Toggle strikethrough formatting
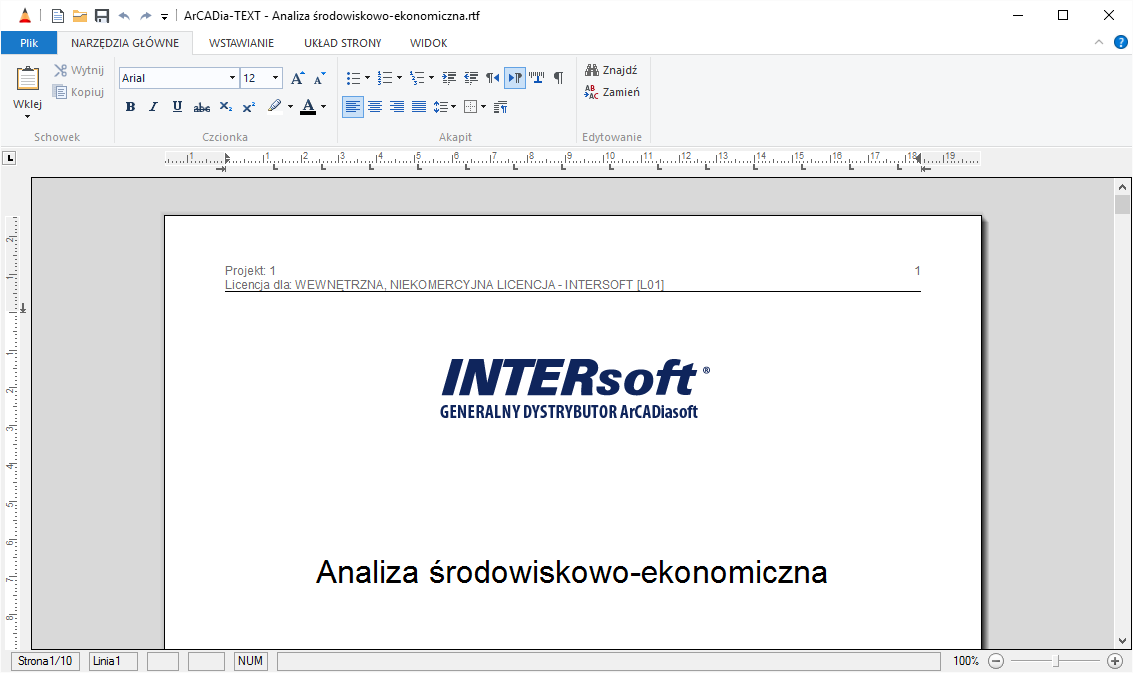This screenshot has width=1133, height=673. [x=202, y=107]
